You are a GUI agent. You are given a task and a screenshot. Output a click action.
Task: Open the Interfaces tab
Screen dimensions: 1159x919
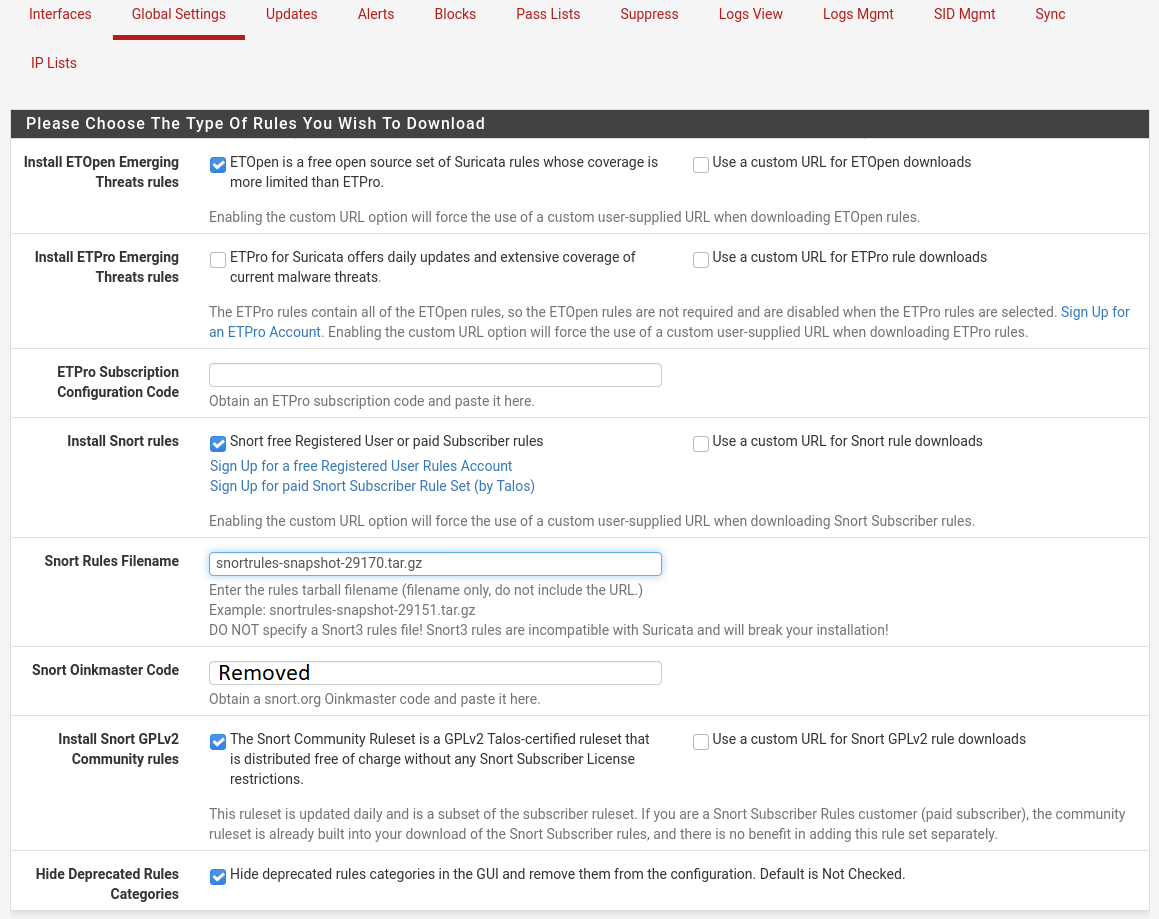60,15
